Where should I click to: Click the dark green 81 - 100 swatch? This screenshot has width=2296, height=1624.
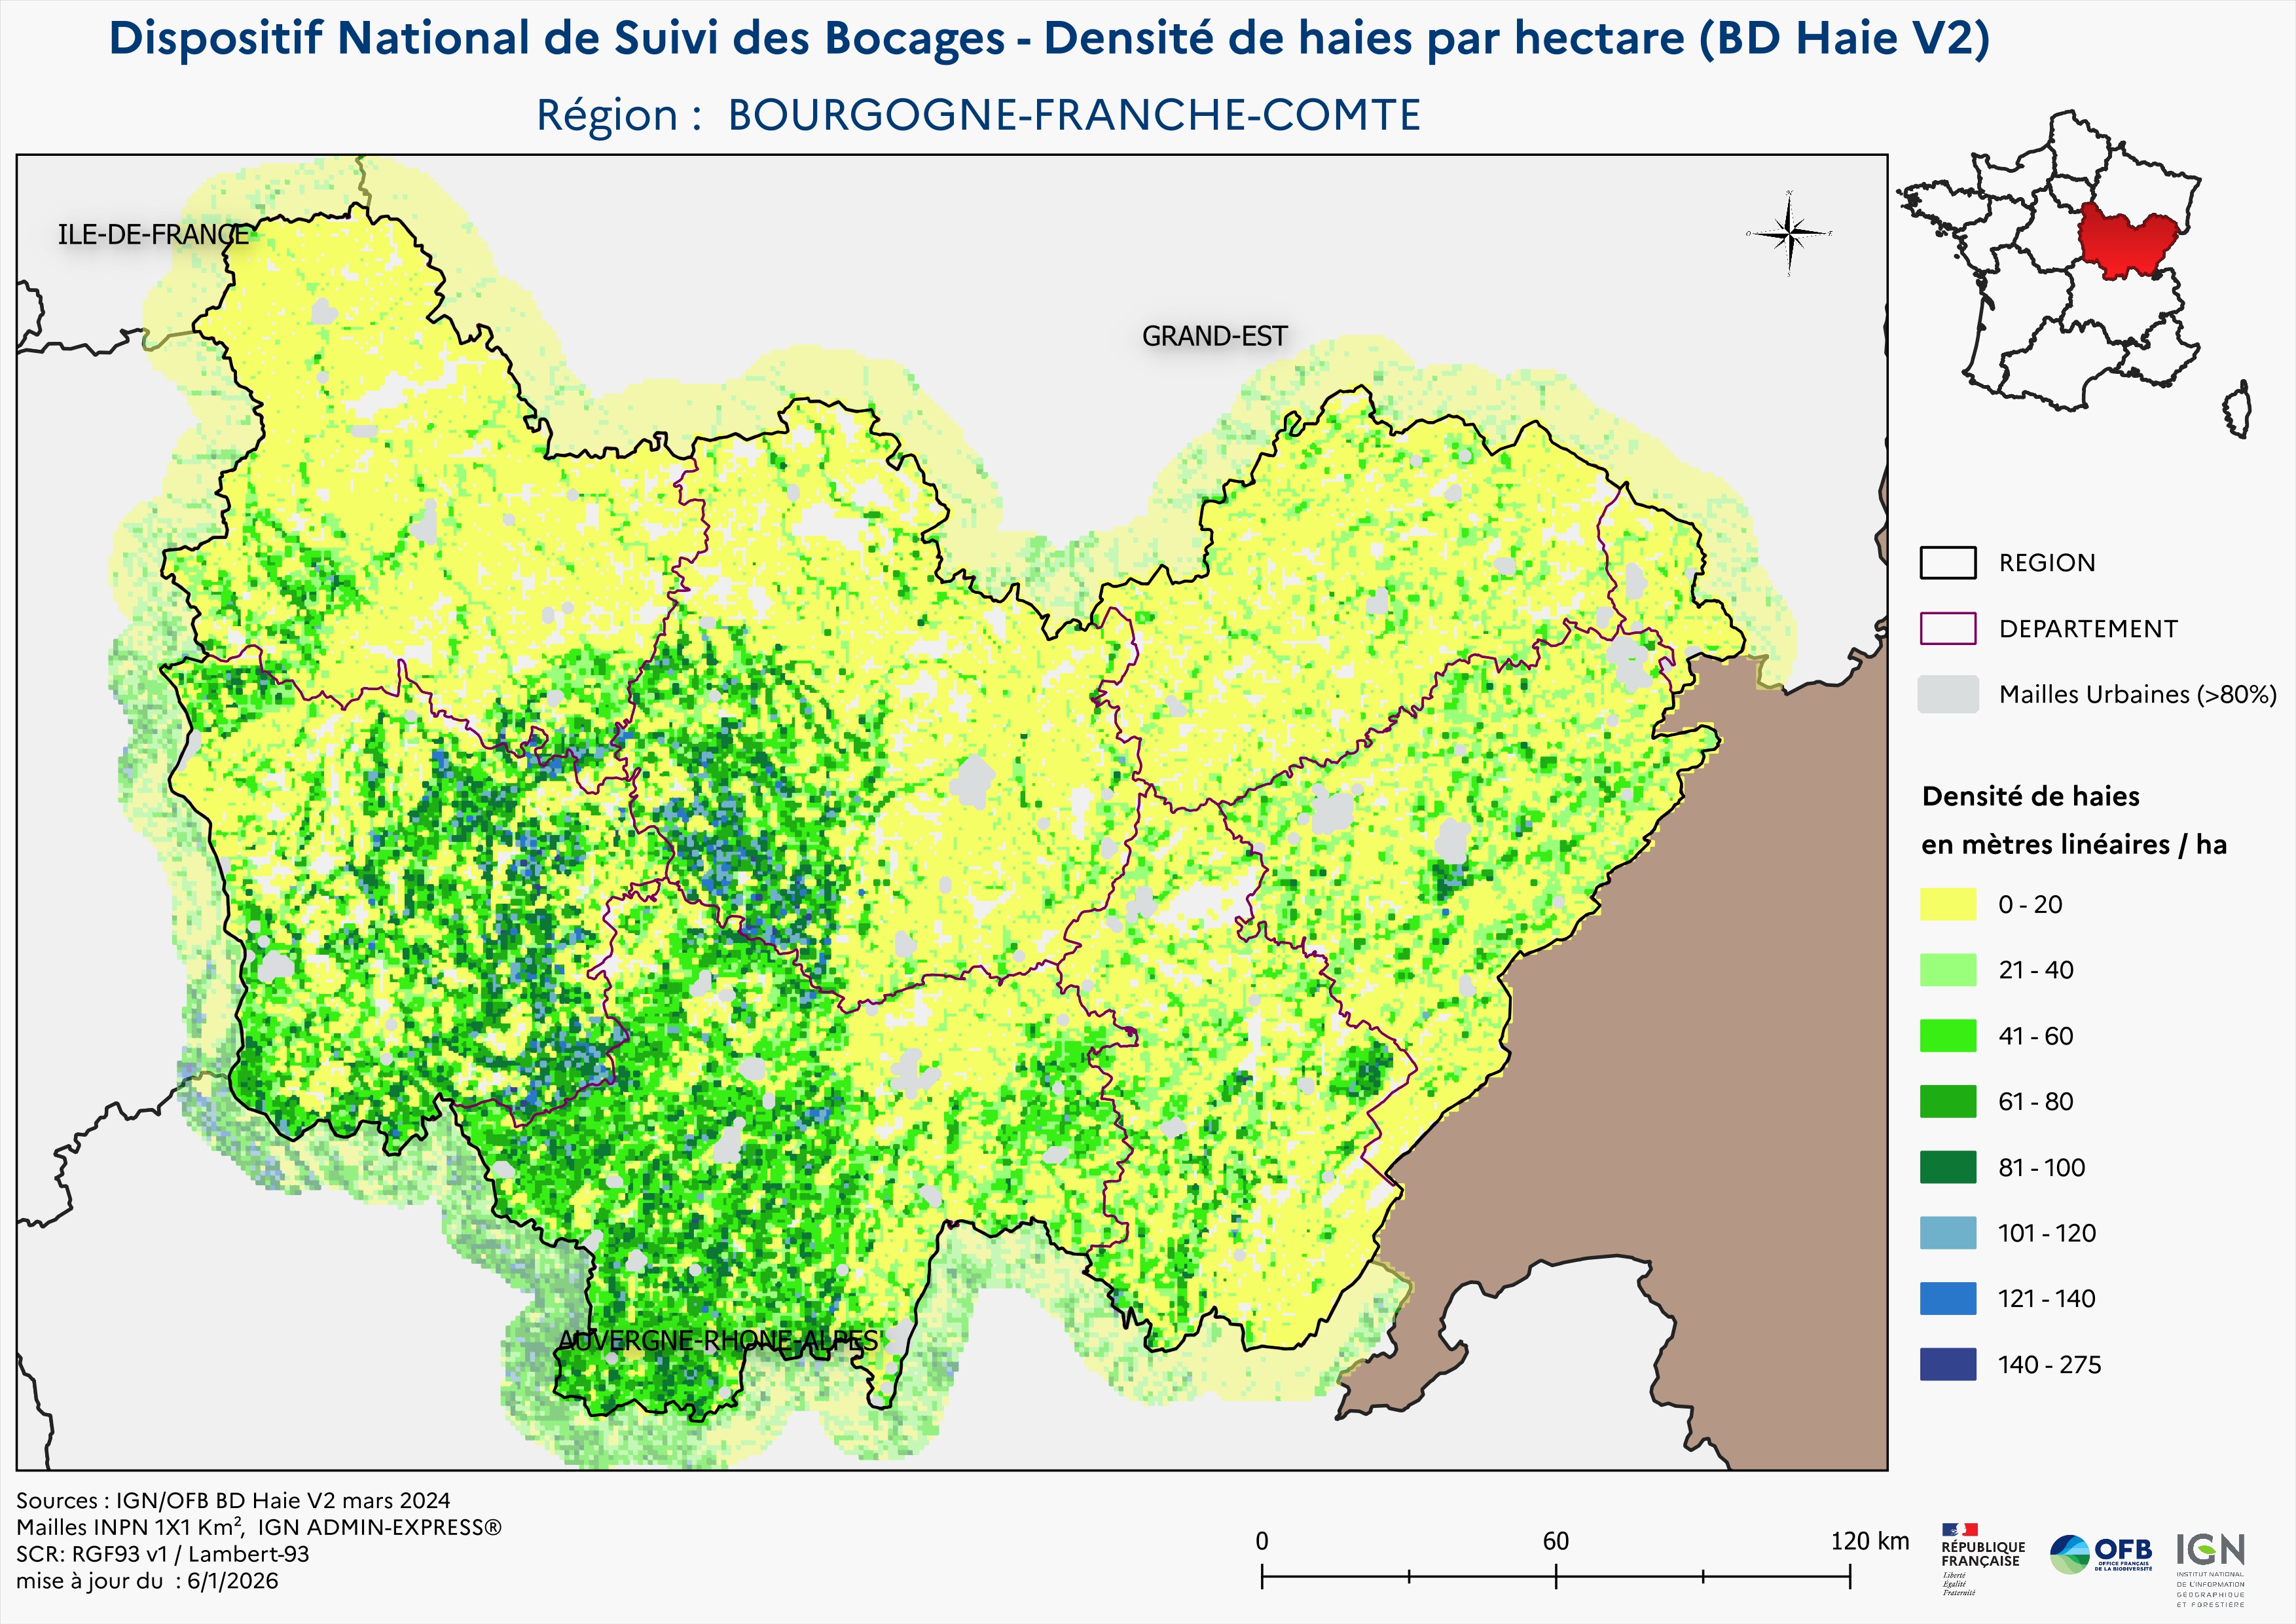coord(1947,1167)
